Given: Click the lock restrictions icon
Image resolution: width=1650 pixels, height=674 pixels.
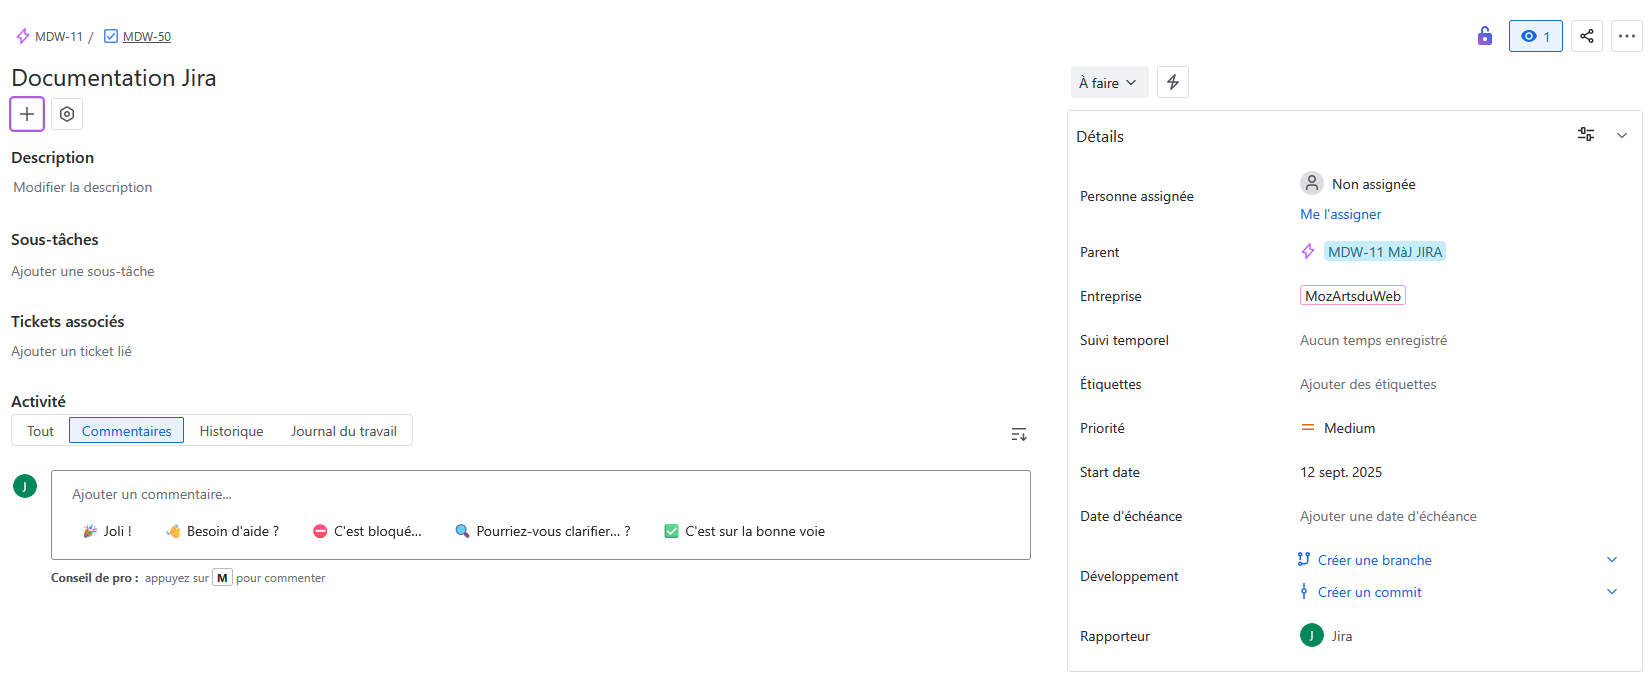Looking at the screenshot, I should (x=1485, y=36).
